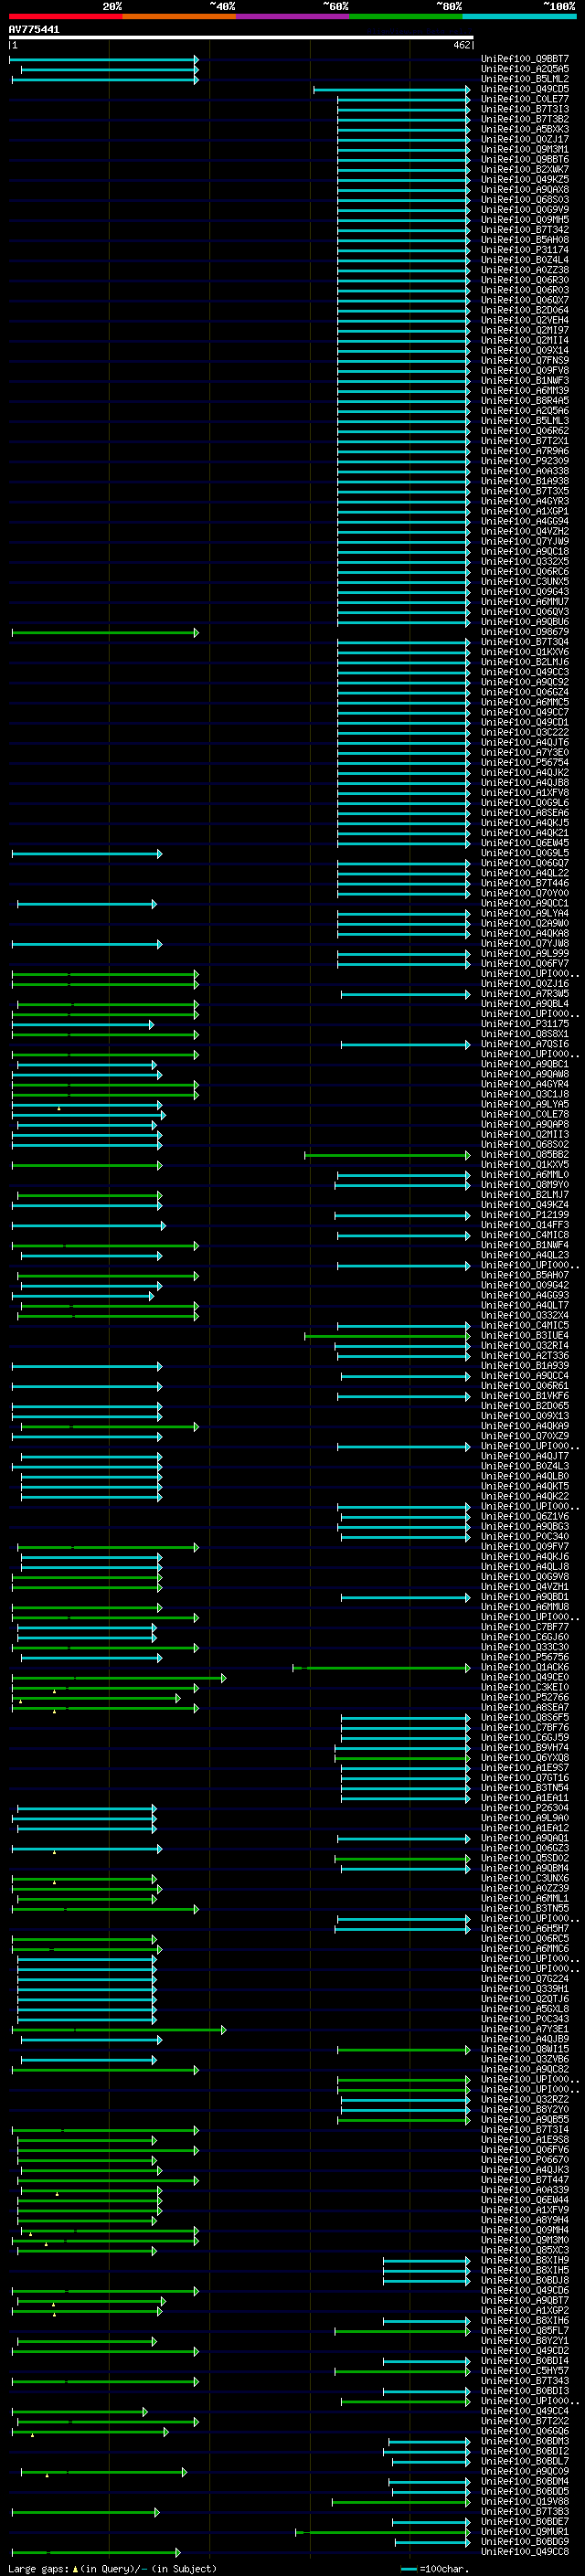This screenshot has width=585, height=2576.
Task: Open hit UniRef100_Q49CD5
Action: pyautogui.click(x=524, y=89)
